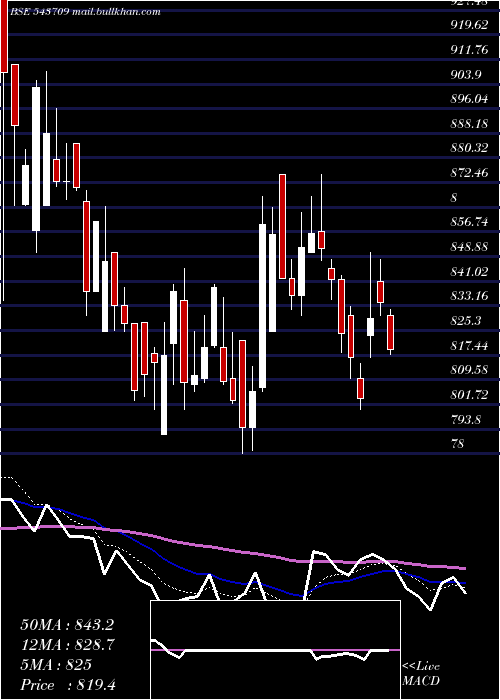Select the 896.04 price axis label
This screenshot has height=700, width=500.
(x=469, y=99)
